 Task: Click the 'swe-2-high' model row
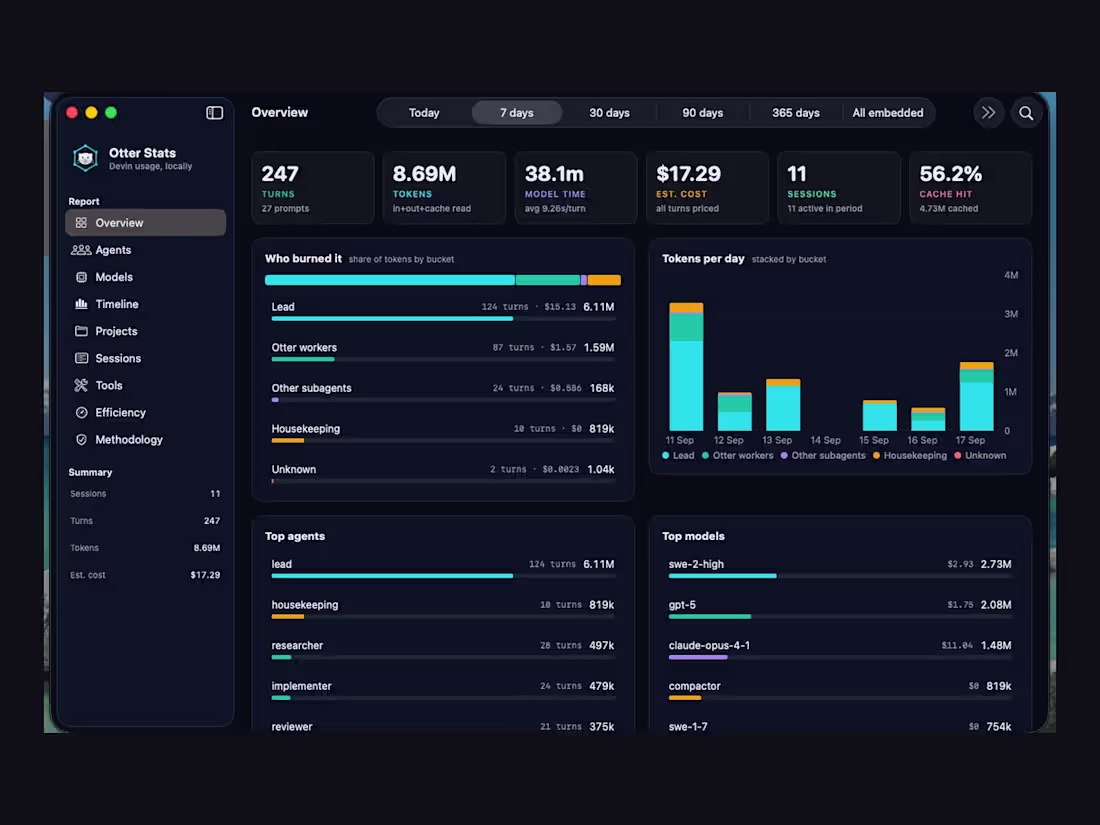point(840,568)
